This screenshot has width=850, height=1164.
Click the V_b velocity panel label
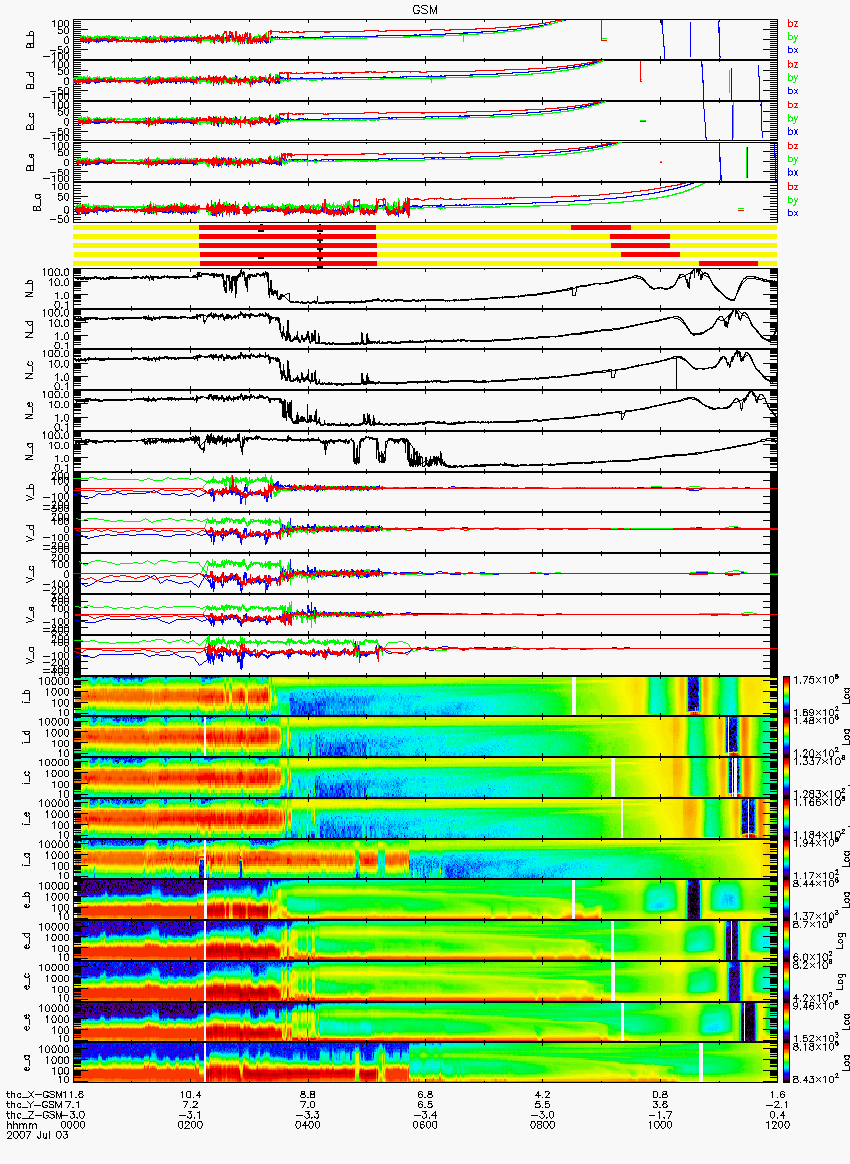[31, 491]
